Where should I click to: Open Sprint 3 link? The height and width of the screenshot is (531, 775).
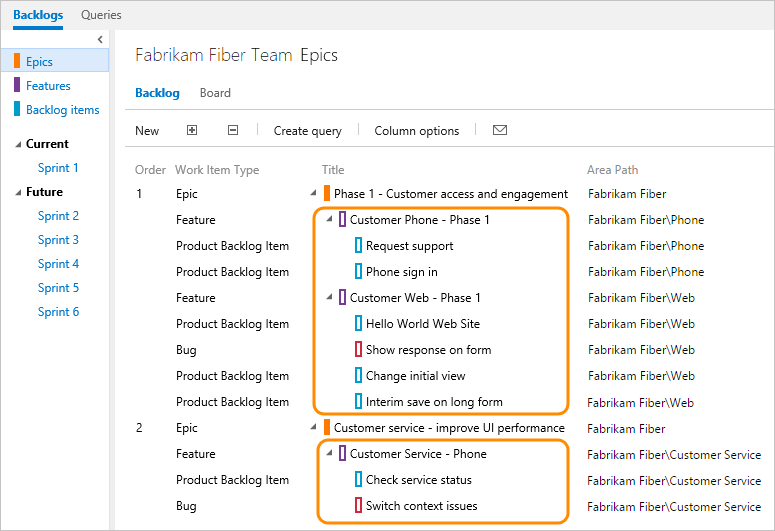tap(58, 240)
